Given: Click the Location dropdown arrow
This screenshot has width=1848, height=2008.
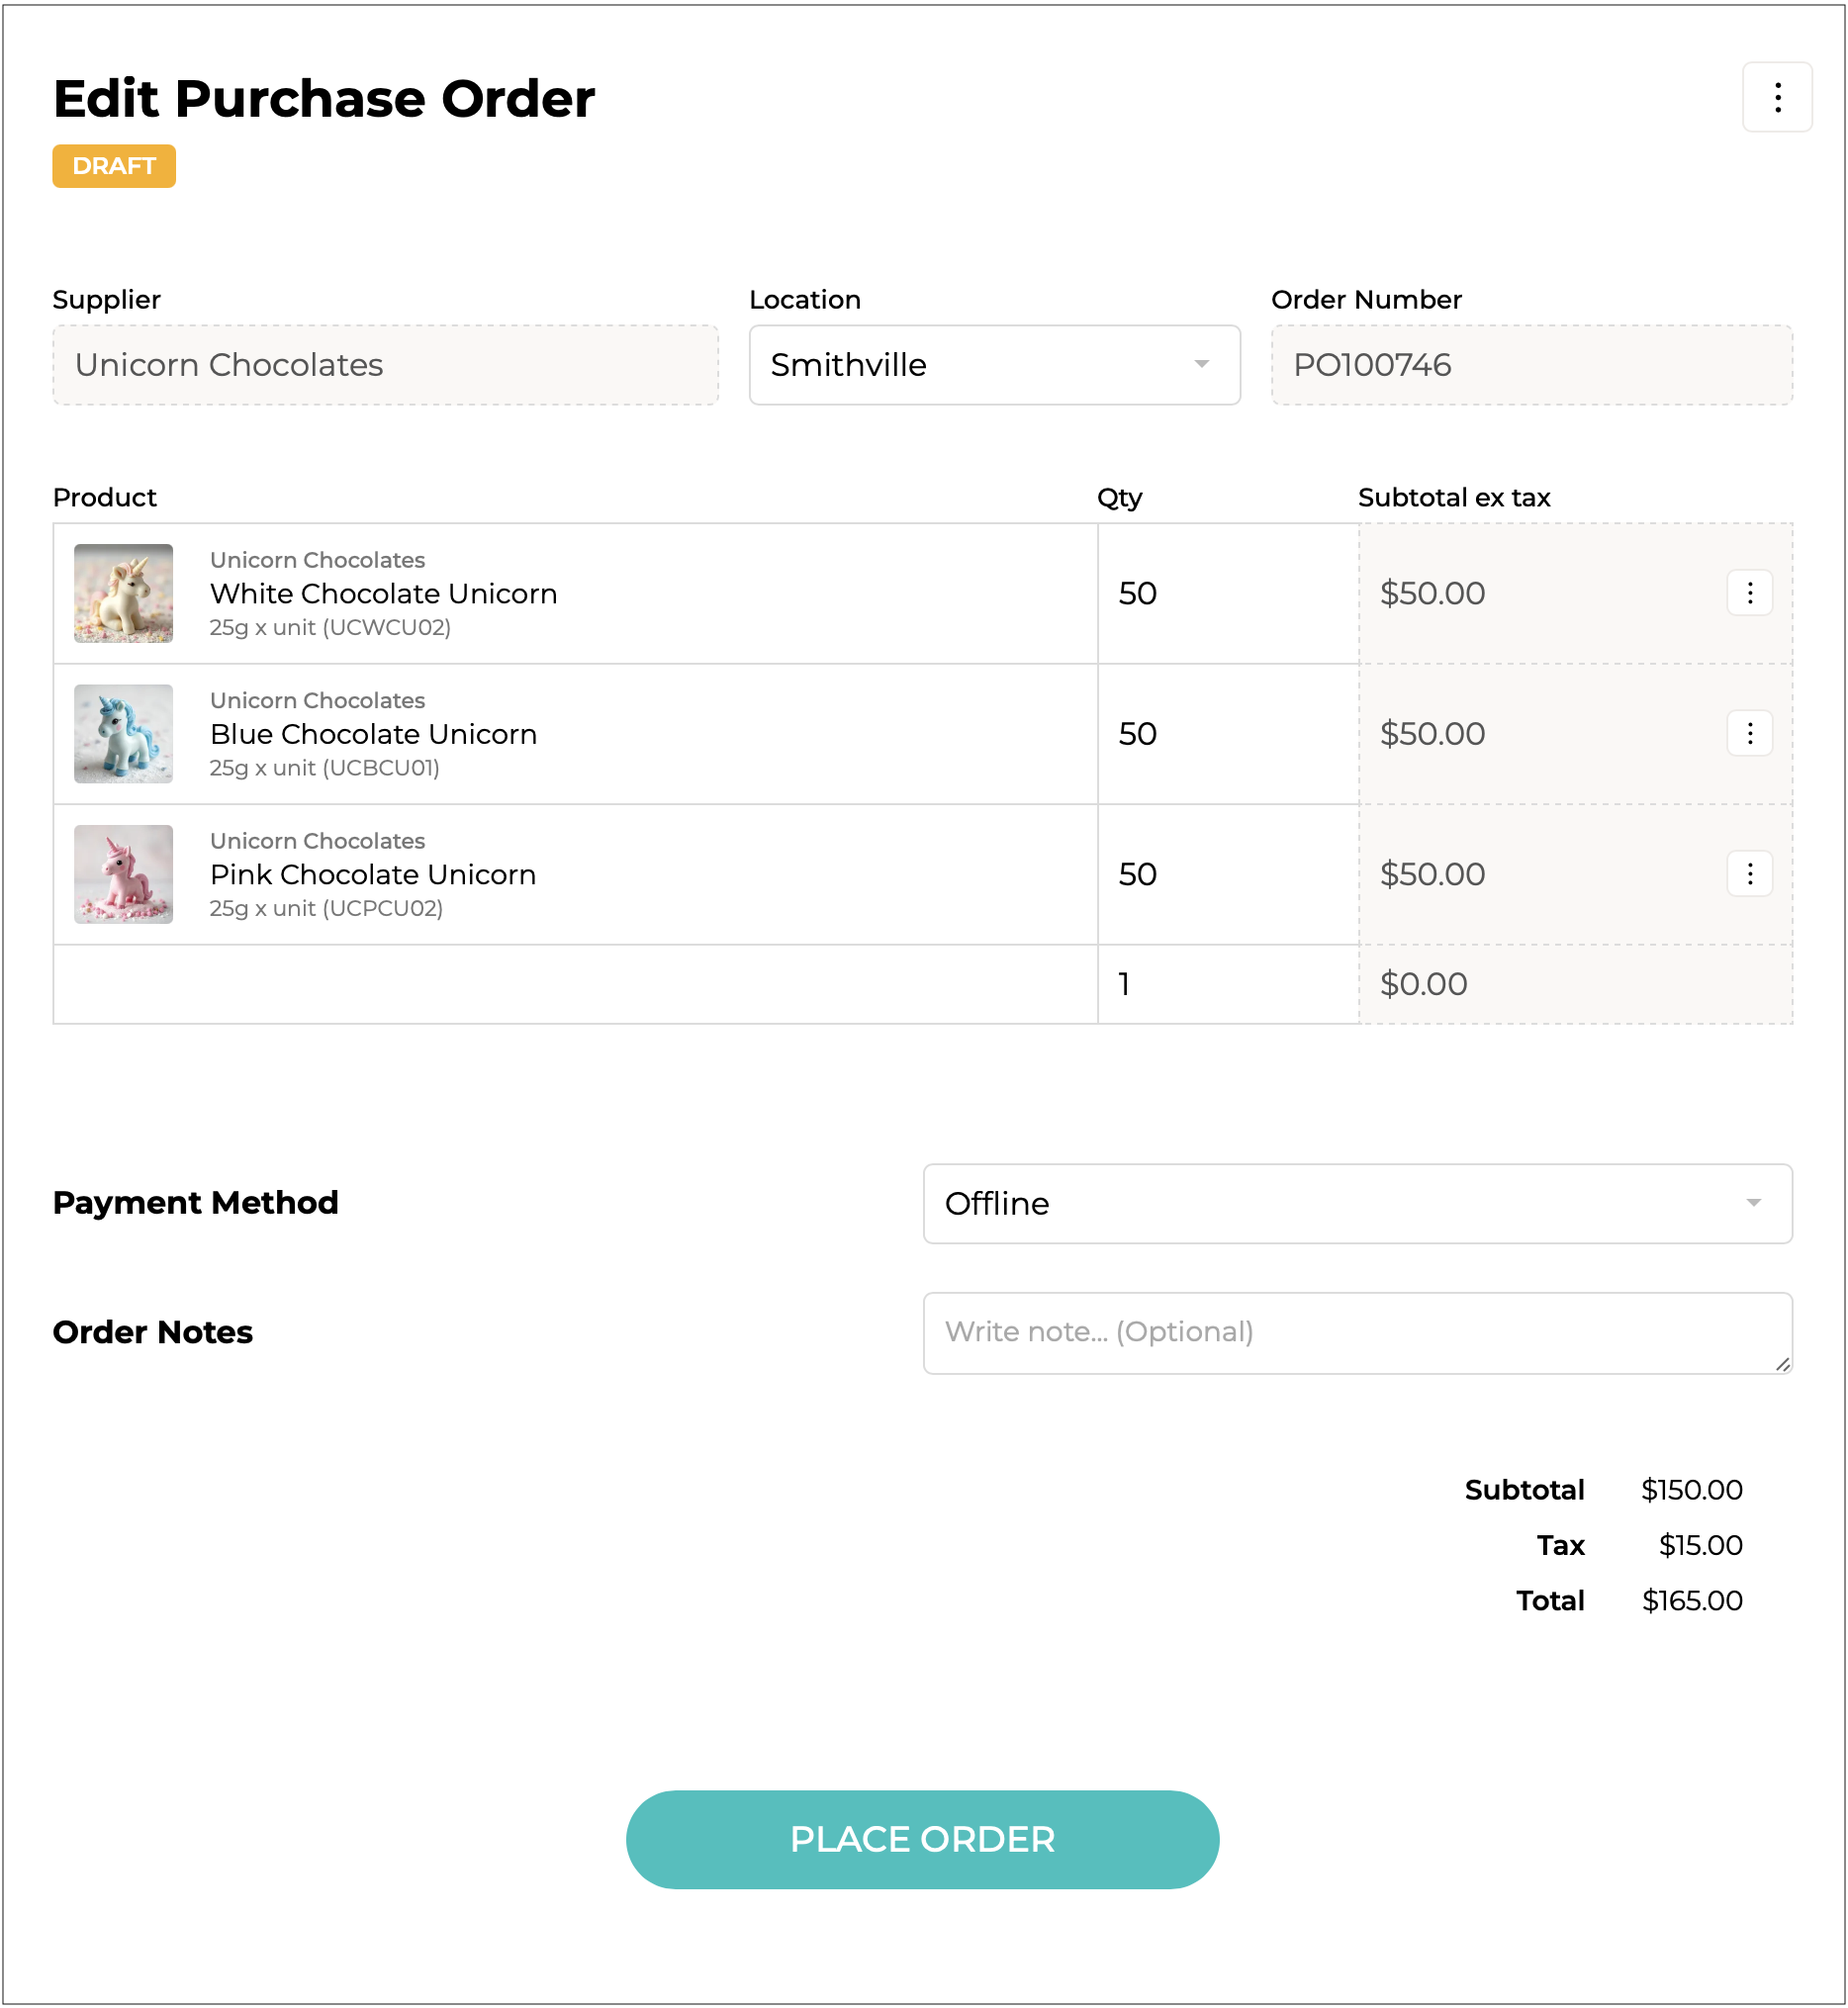Looking at the screenshot, I should 1201,365.
